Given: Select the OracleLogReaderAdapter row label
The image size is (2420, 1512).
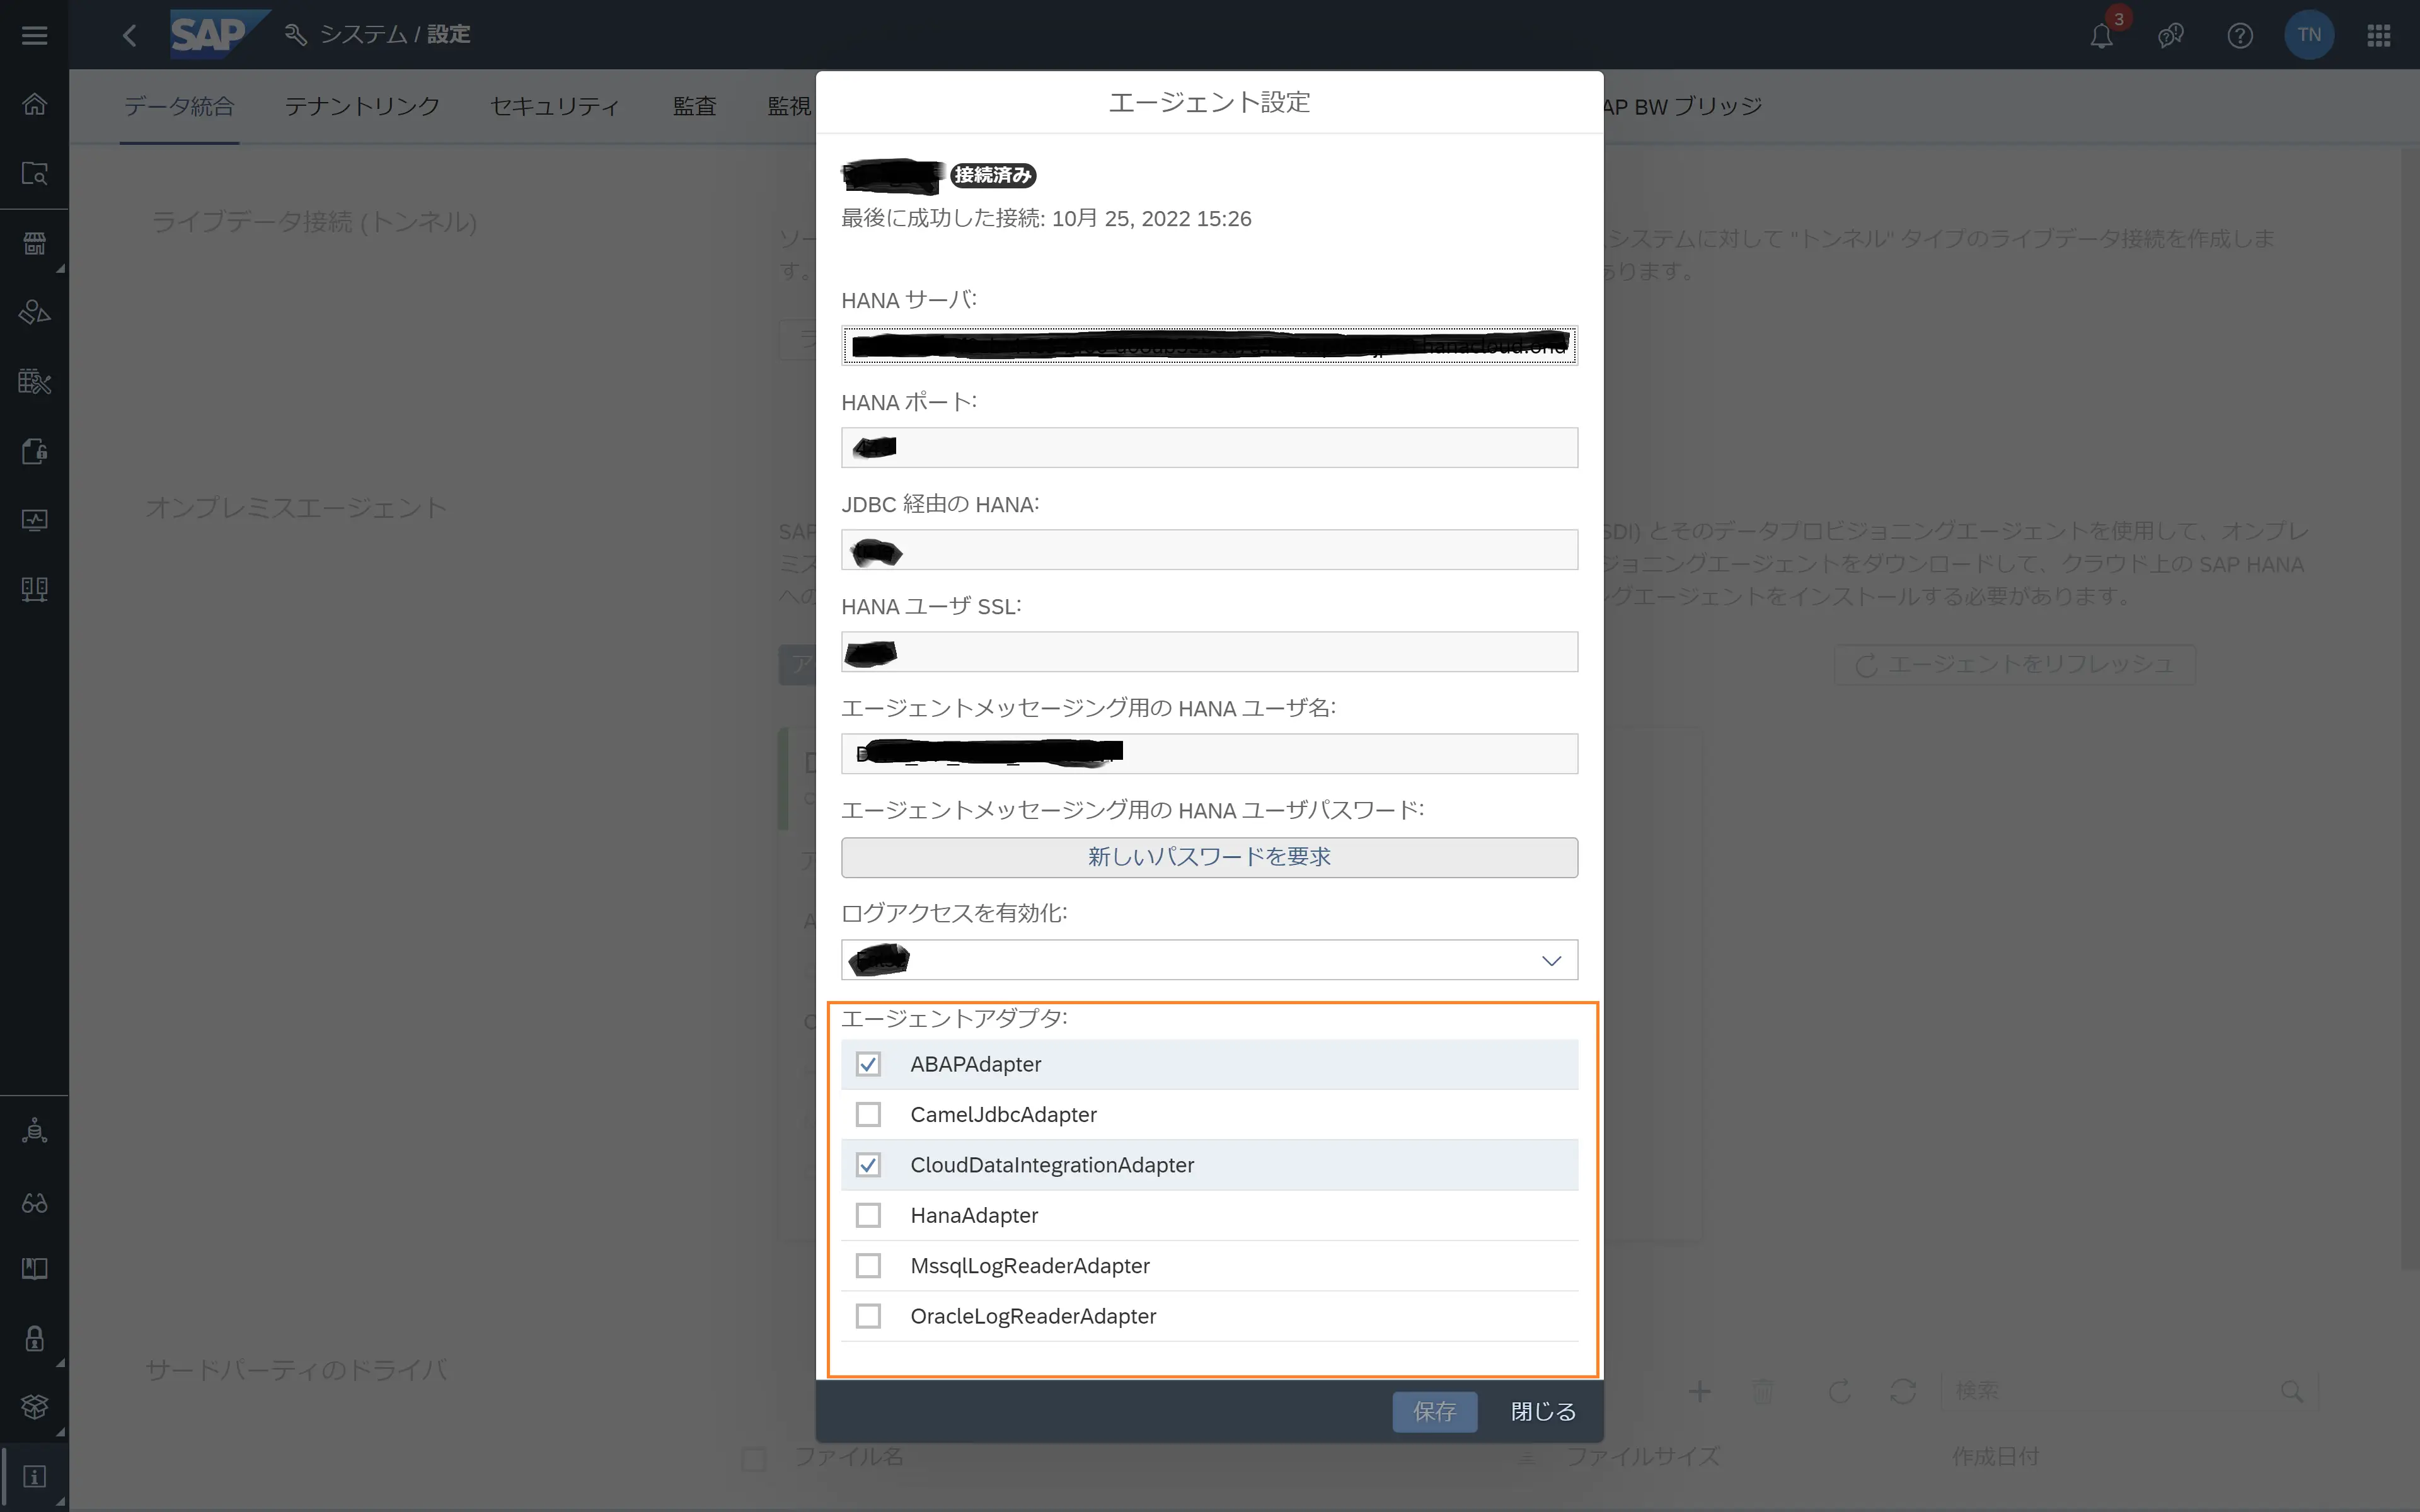Looking at the screenshot, I should pyautogui.click(x=1033, y=1316).
